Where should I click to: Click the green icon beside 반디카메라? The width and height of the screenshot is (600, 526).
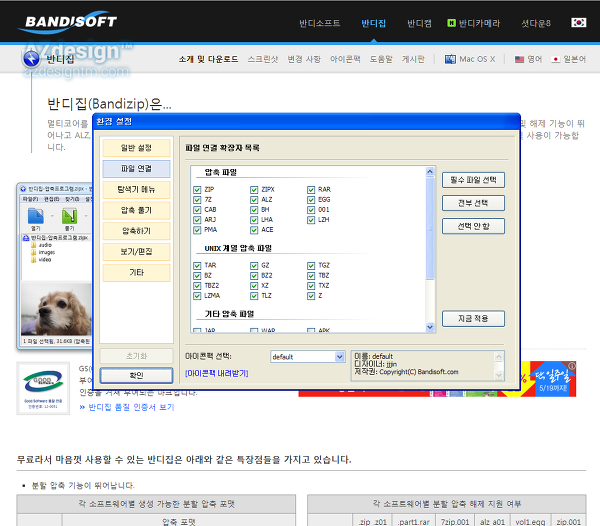[451, 23]
